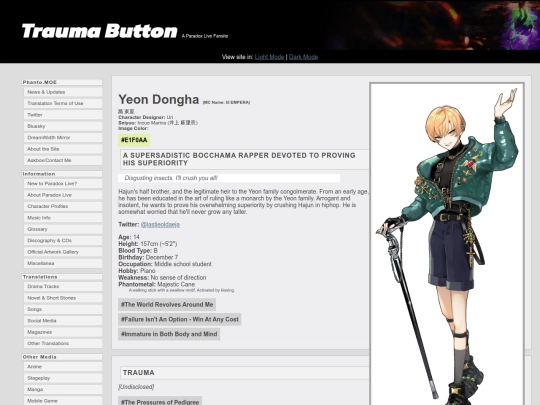Click the Translations sidebar header
Screen dimensions: 540x405
(x=62, y=277)
